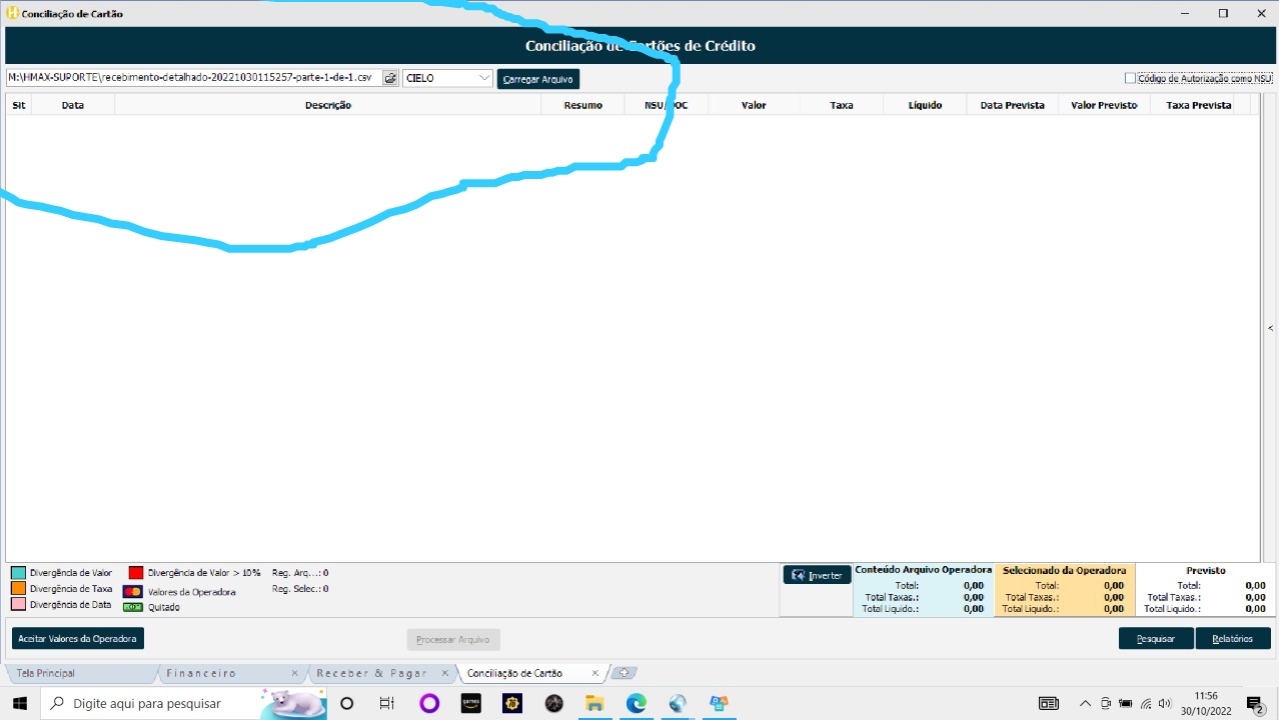
Task: Switch to the Receber & Pagar tab
Action: click(372, 673)
